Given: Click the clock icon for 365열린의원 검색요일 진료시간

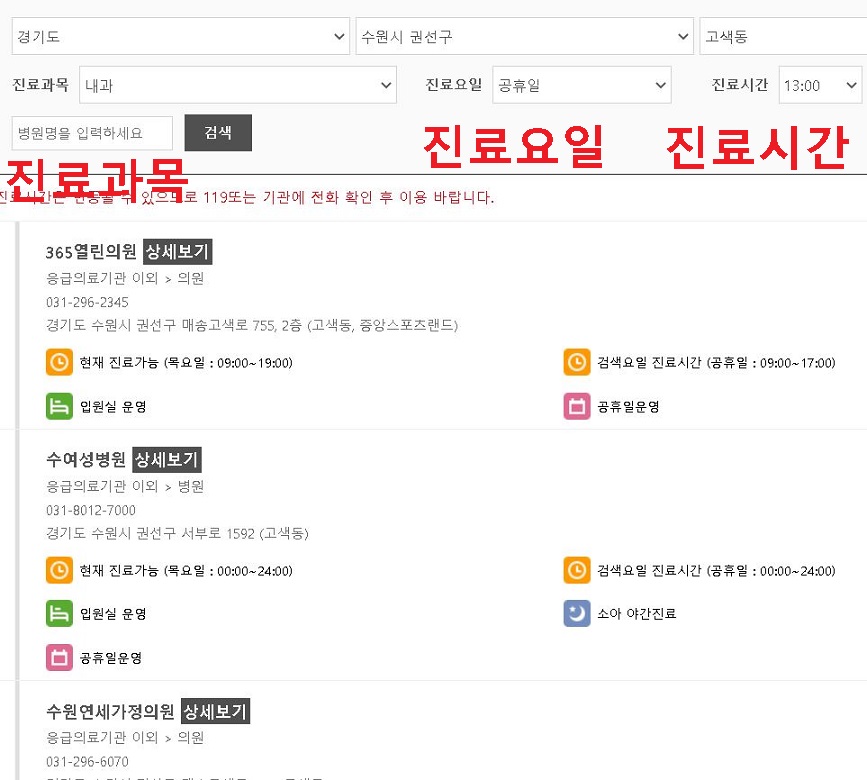Looking at the screenshot, I should click(x=577, y=362).
